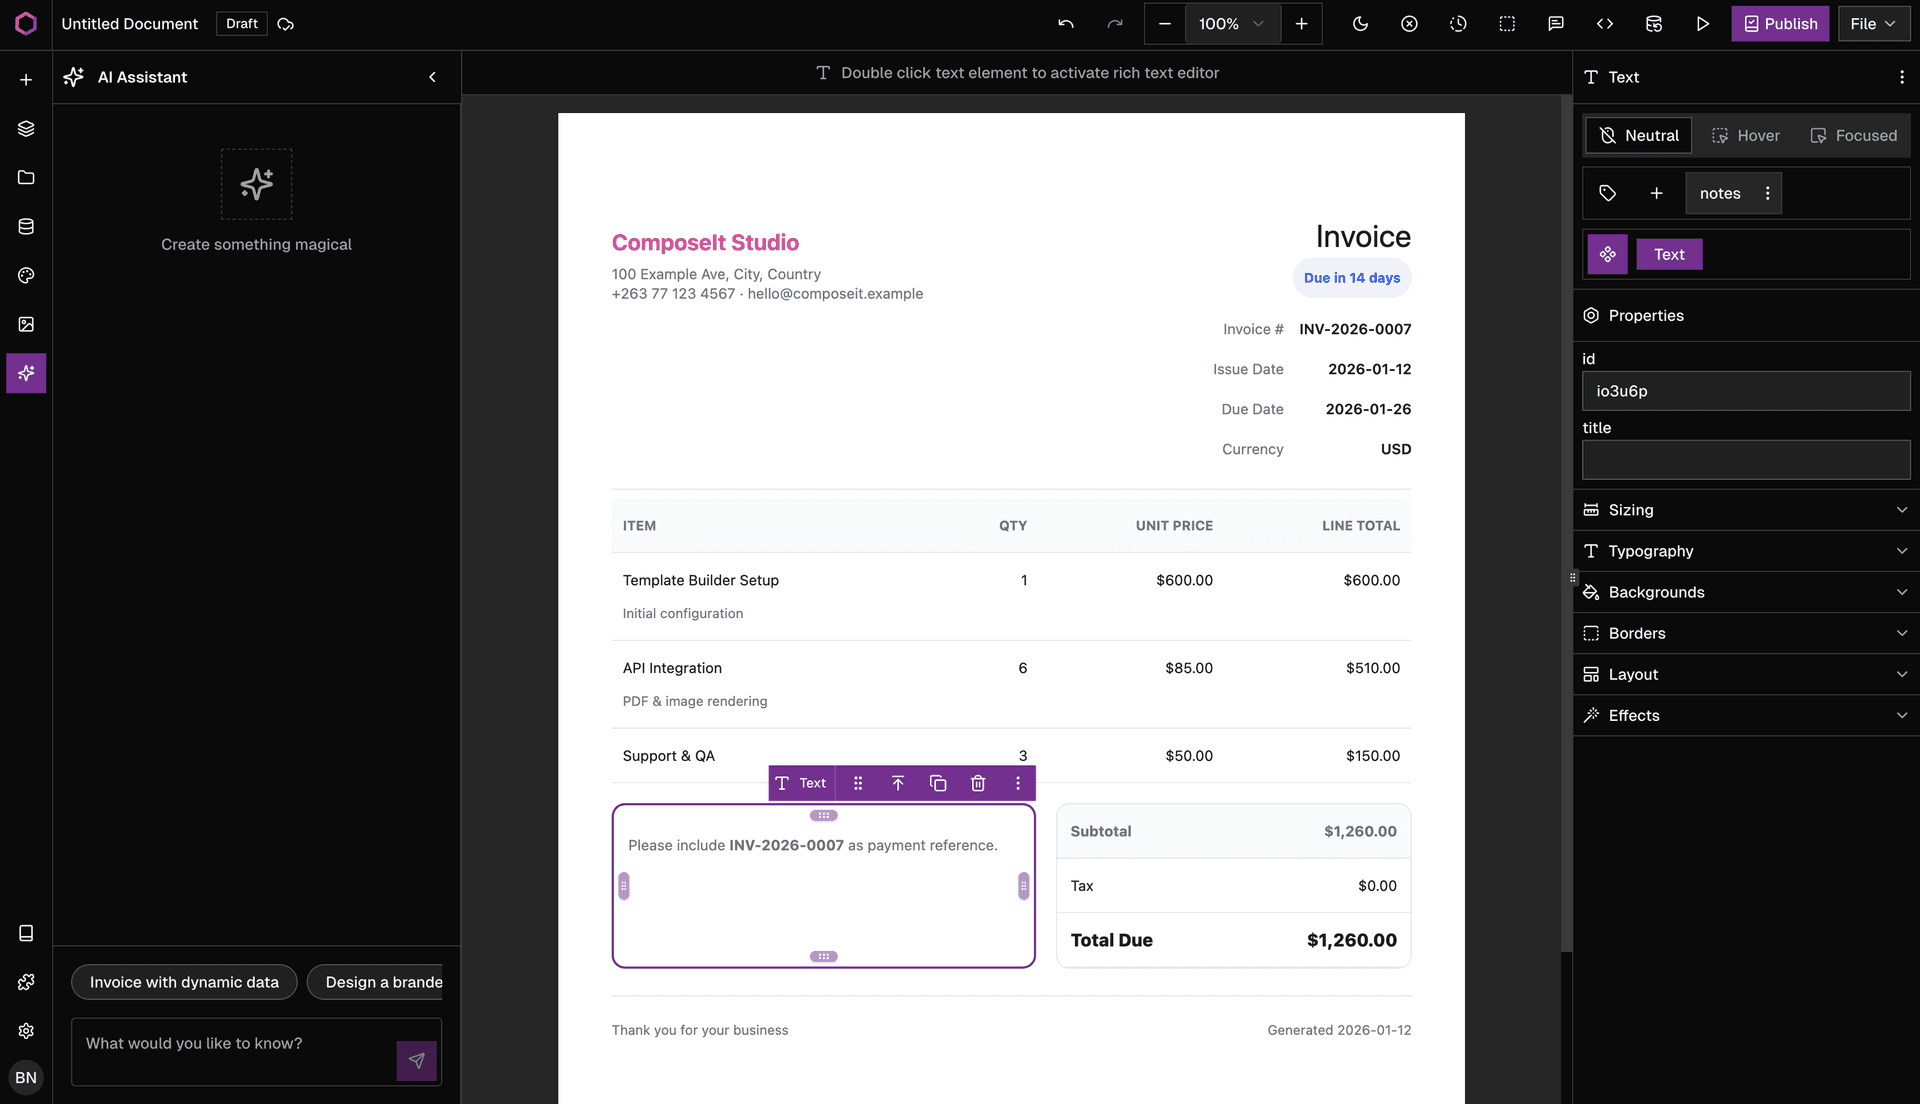Open the code view using the toolbar icon
This screenshot has width=1920, height=1104.
(x=1604, y=23)
